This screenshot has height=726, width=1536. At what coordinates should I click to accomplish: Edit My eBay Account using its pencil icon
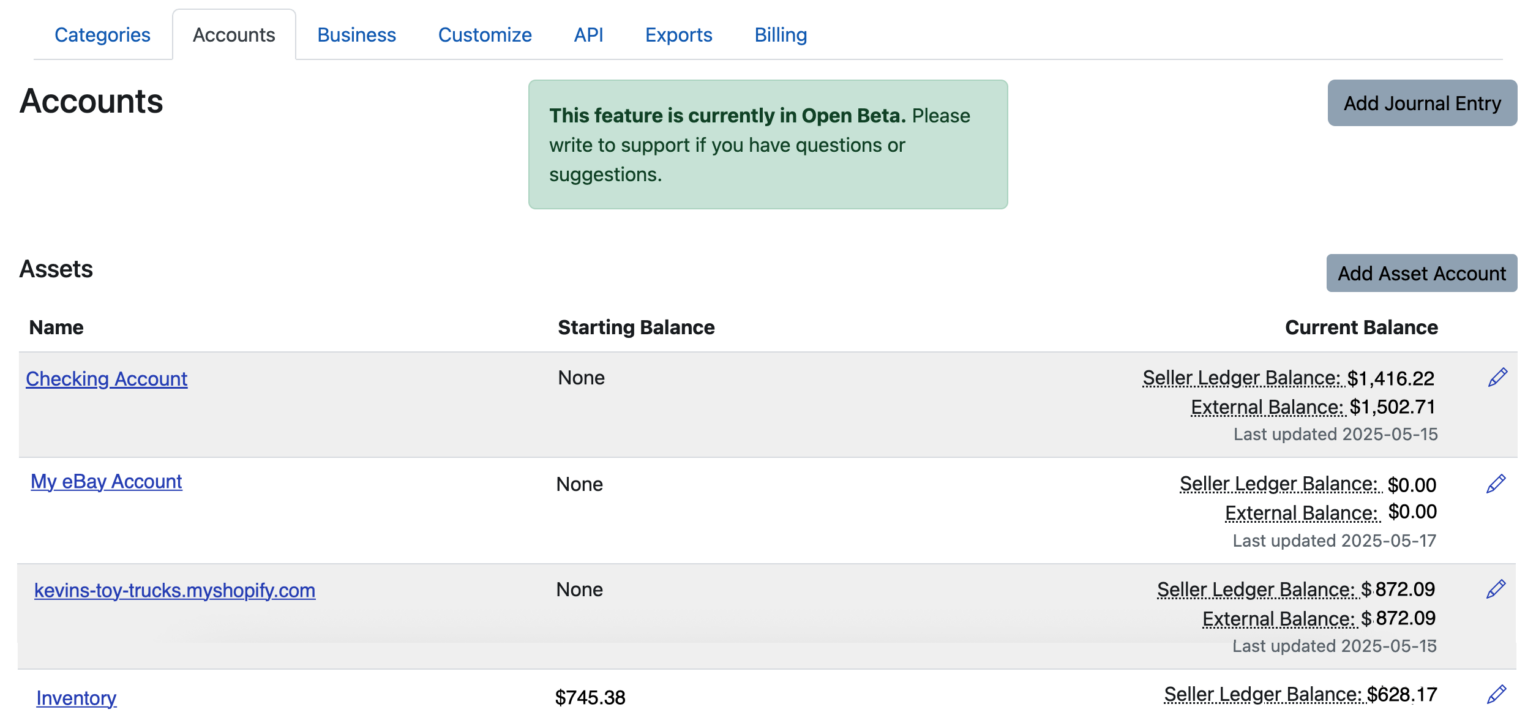pyautogui.click(x=1497, y=483)
